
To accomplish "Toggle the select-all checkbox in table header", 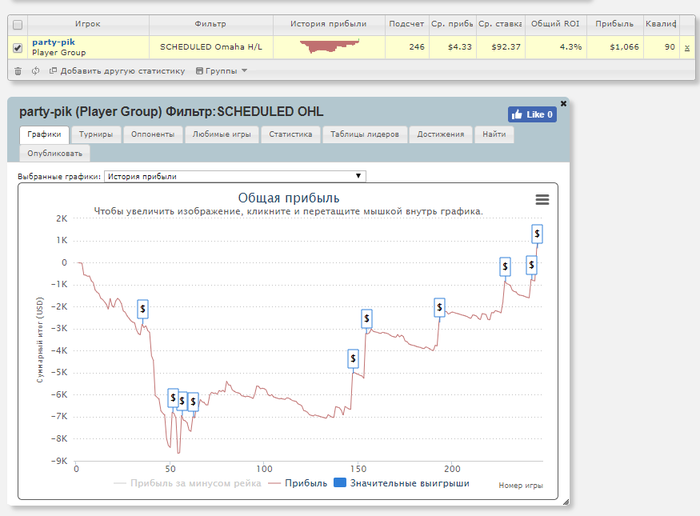I will coord(17,25).
